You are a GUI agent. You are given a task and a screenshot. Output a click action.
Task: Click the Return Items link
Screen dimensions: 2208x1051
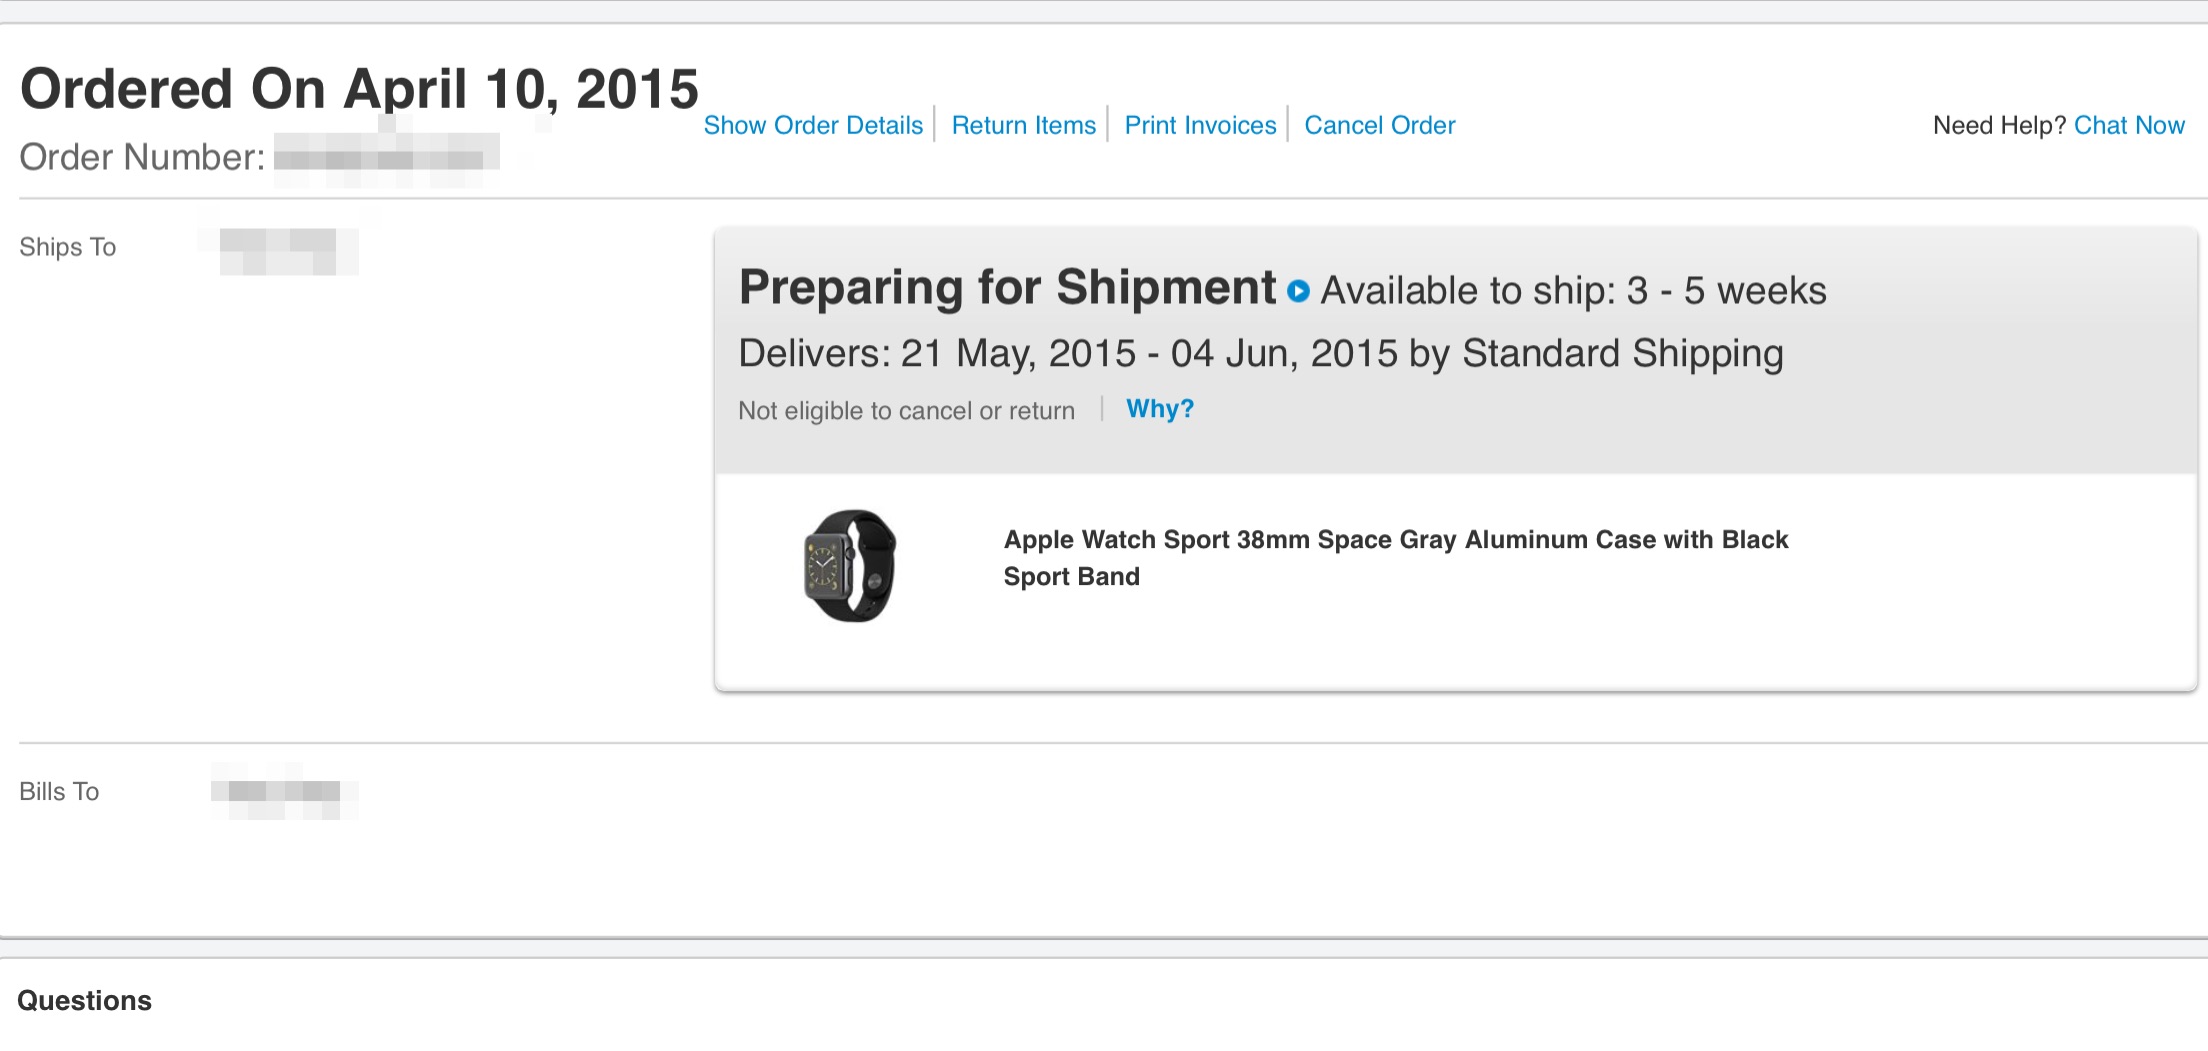1023,125
